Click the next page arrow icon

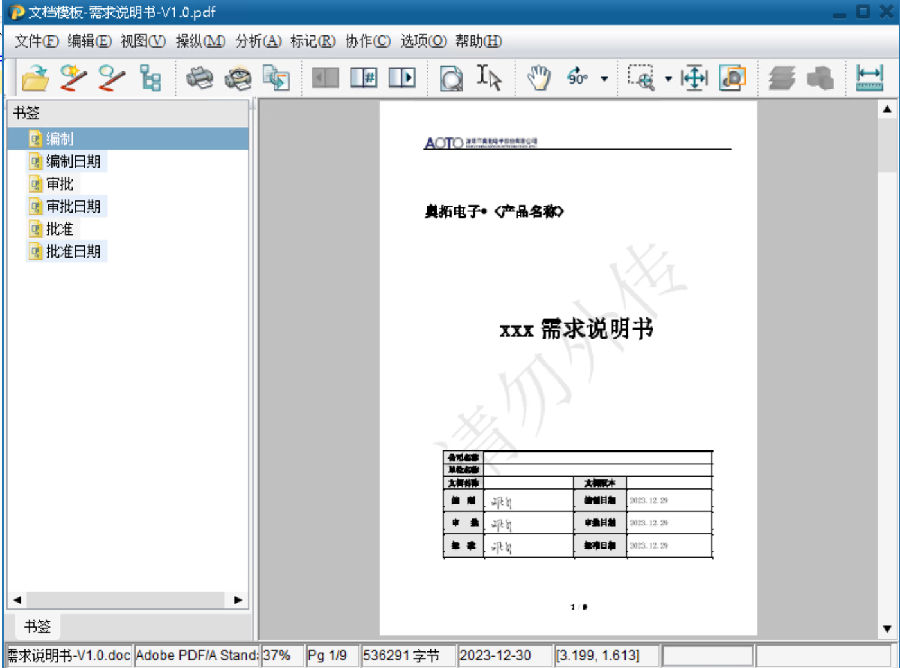point(402,78)
